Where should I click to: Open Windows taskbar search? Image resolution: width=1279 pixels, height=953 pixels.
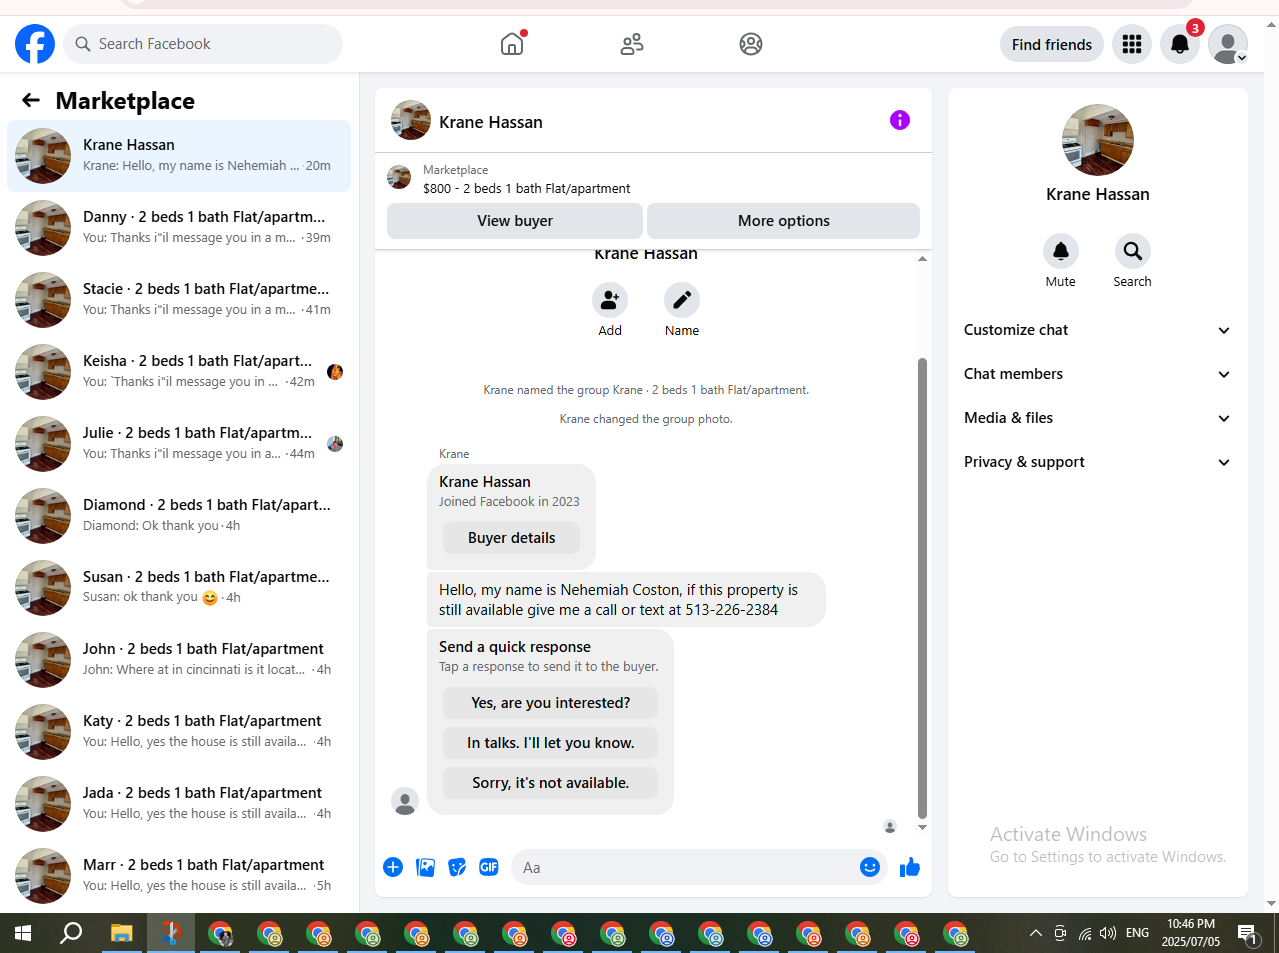71,933
